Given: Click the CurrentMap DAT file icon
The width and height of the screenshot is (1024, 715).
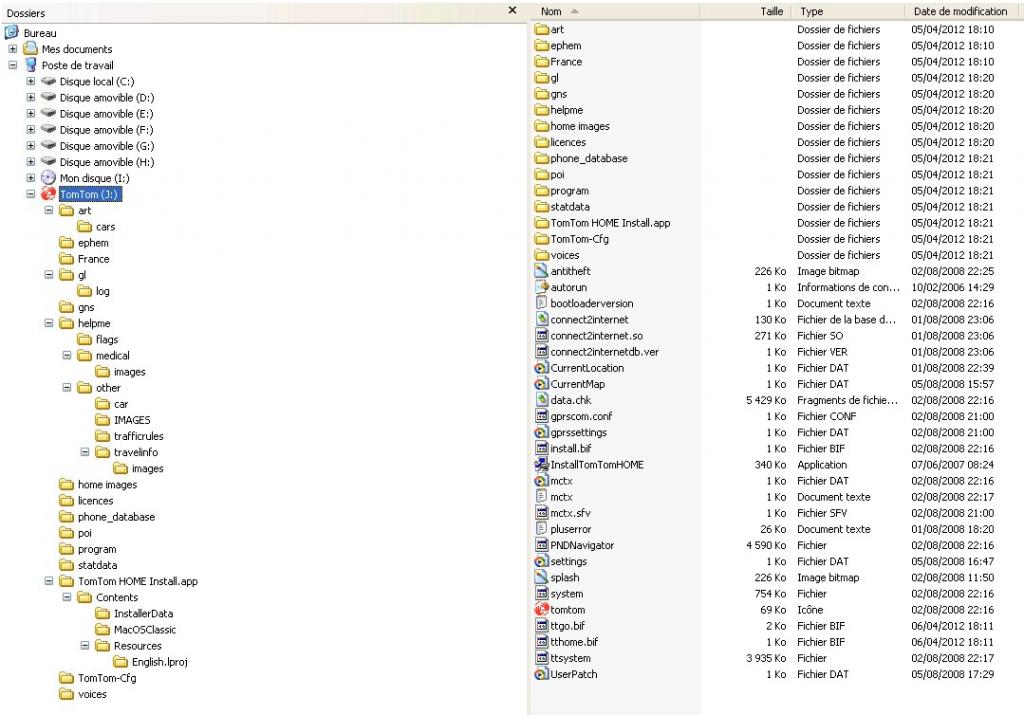Looking at the screenshot, I should [541, 384].
